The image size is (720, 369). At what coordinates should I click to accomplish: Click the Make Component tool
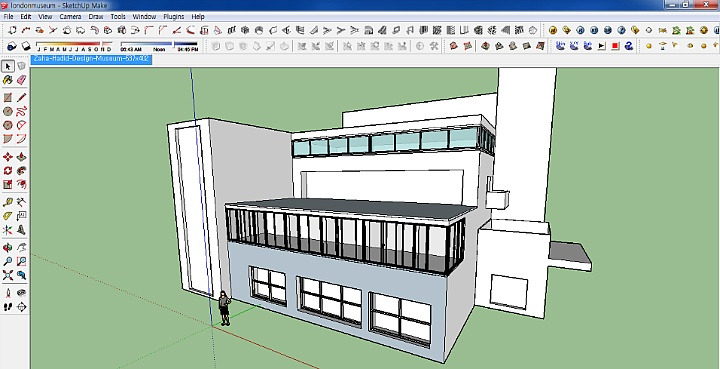coord(22,67)
